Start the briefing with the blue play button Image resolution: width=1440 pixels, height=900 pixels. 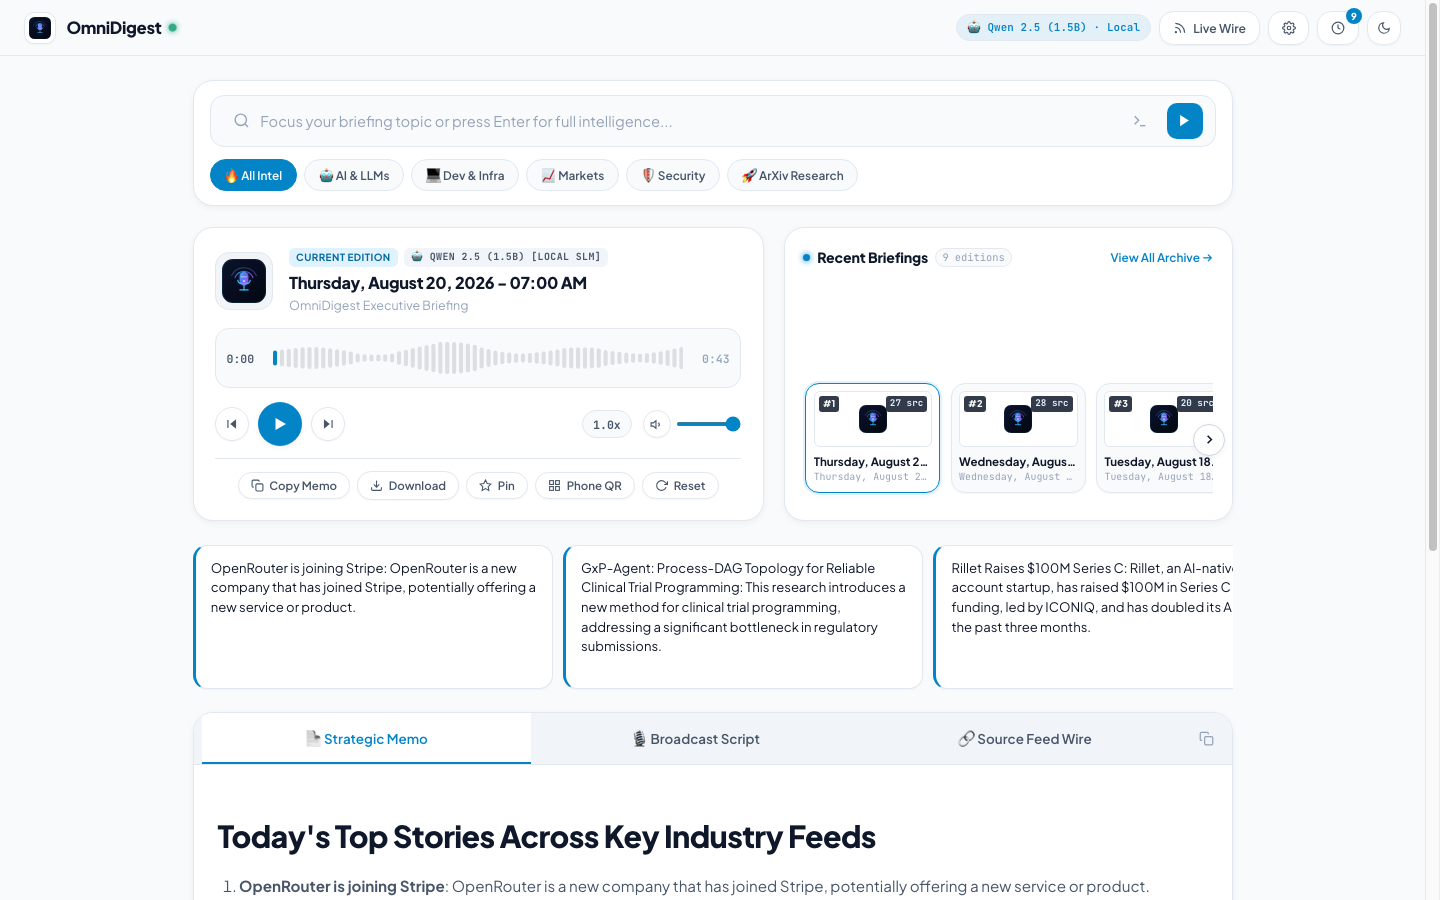(1184, 121)
